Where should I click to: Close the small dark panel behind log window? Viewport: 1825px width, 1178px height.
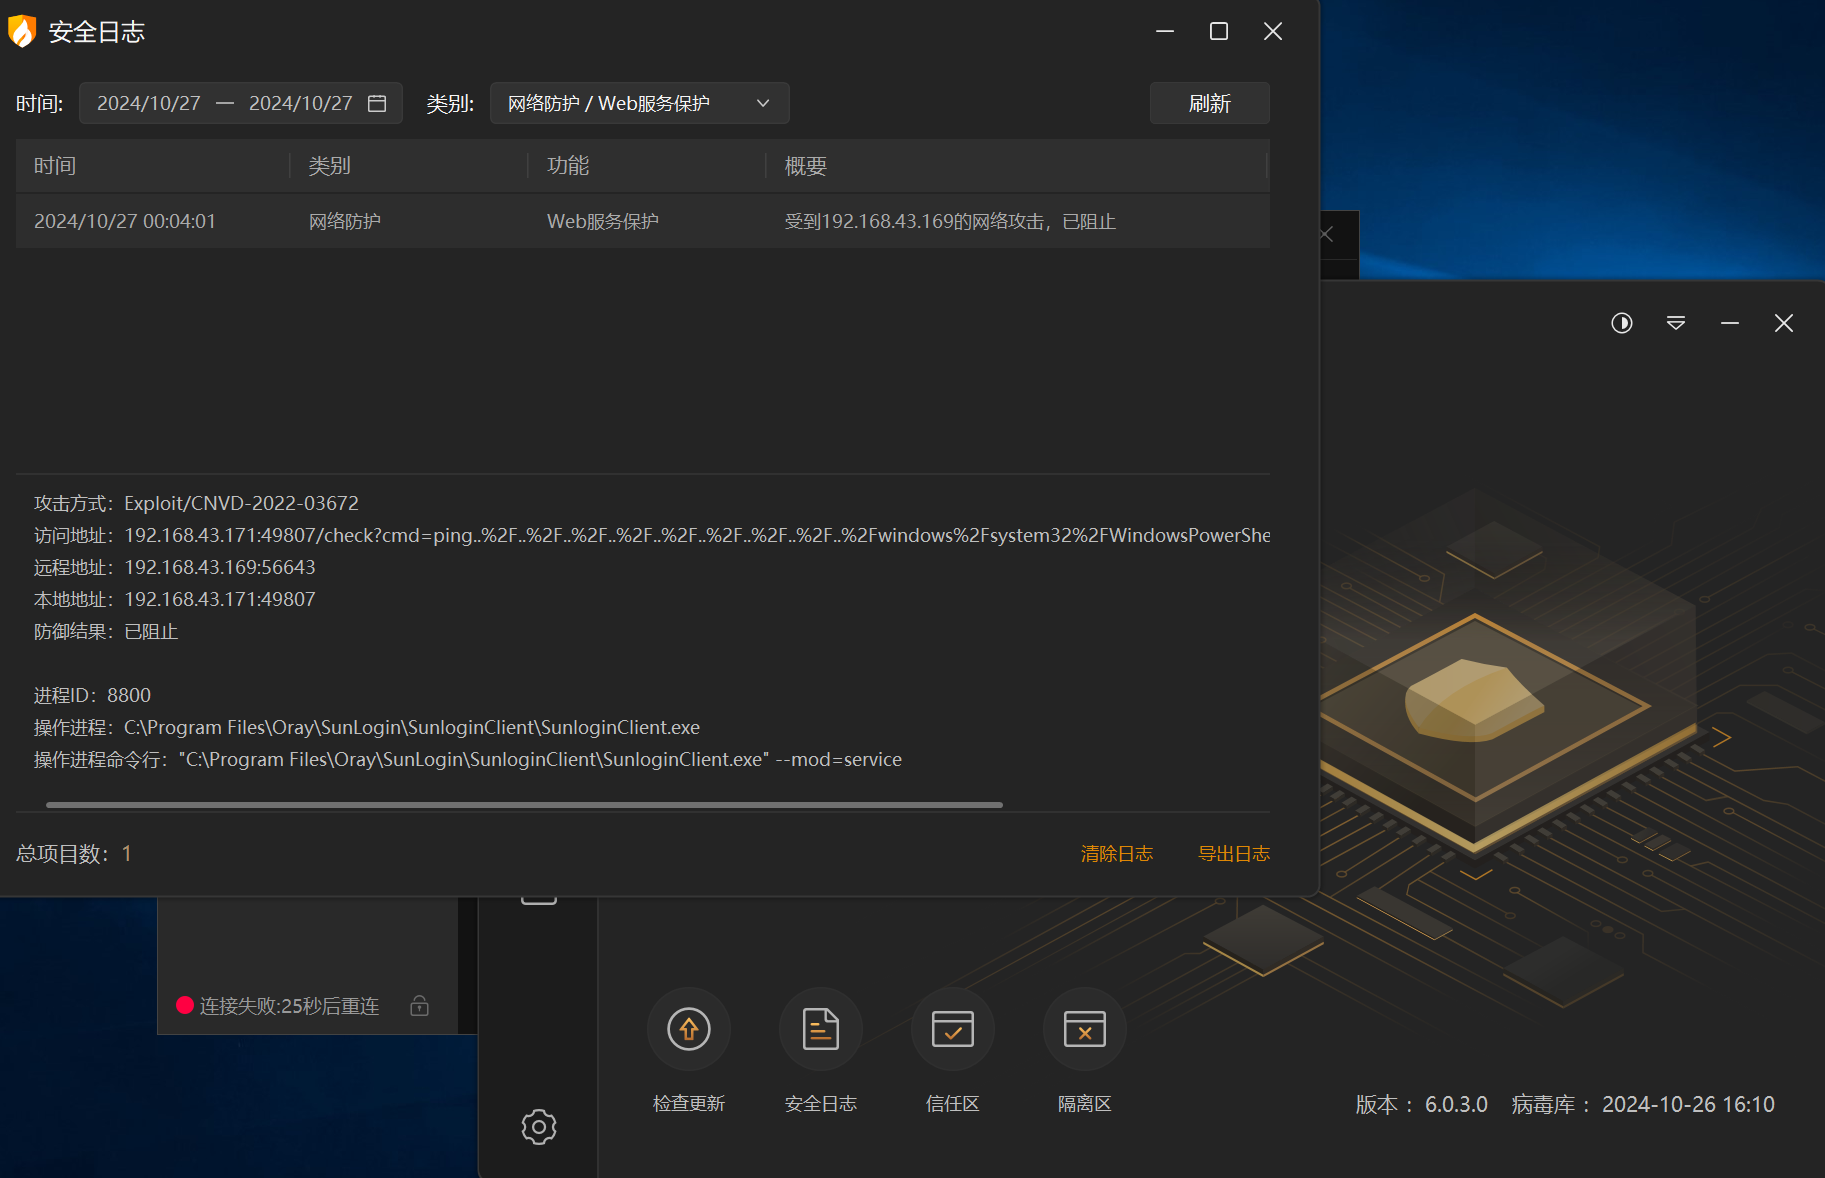tap(1327, 235)
